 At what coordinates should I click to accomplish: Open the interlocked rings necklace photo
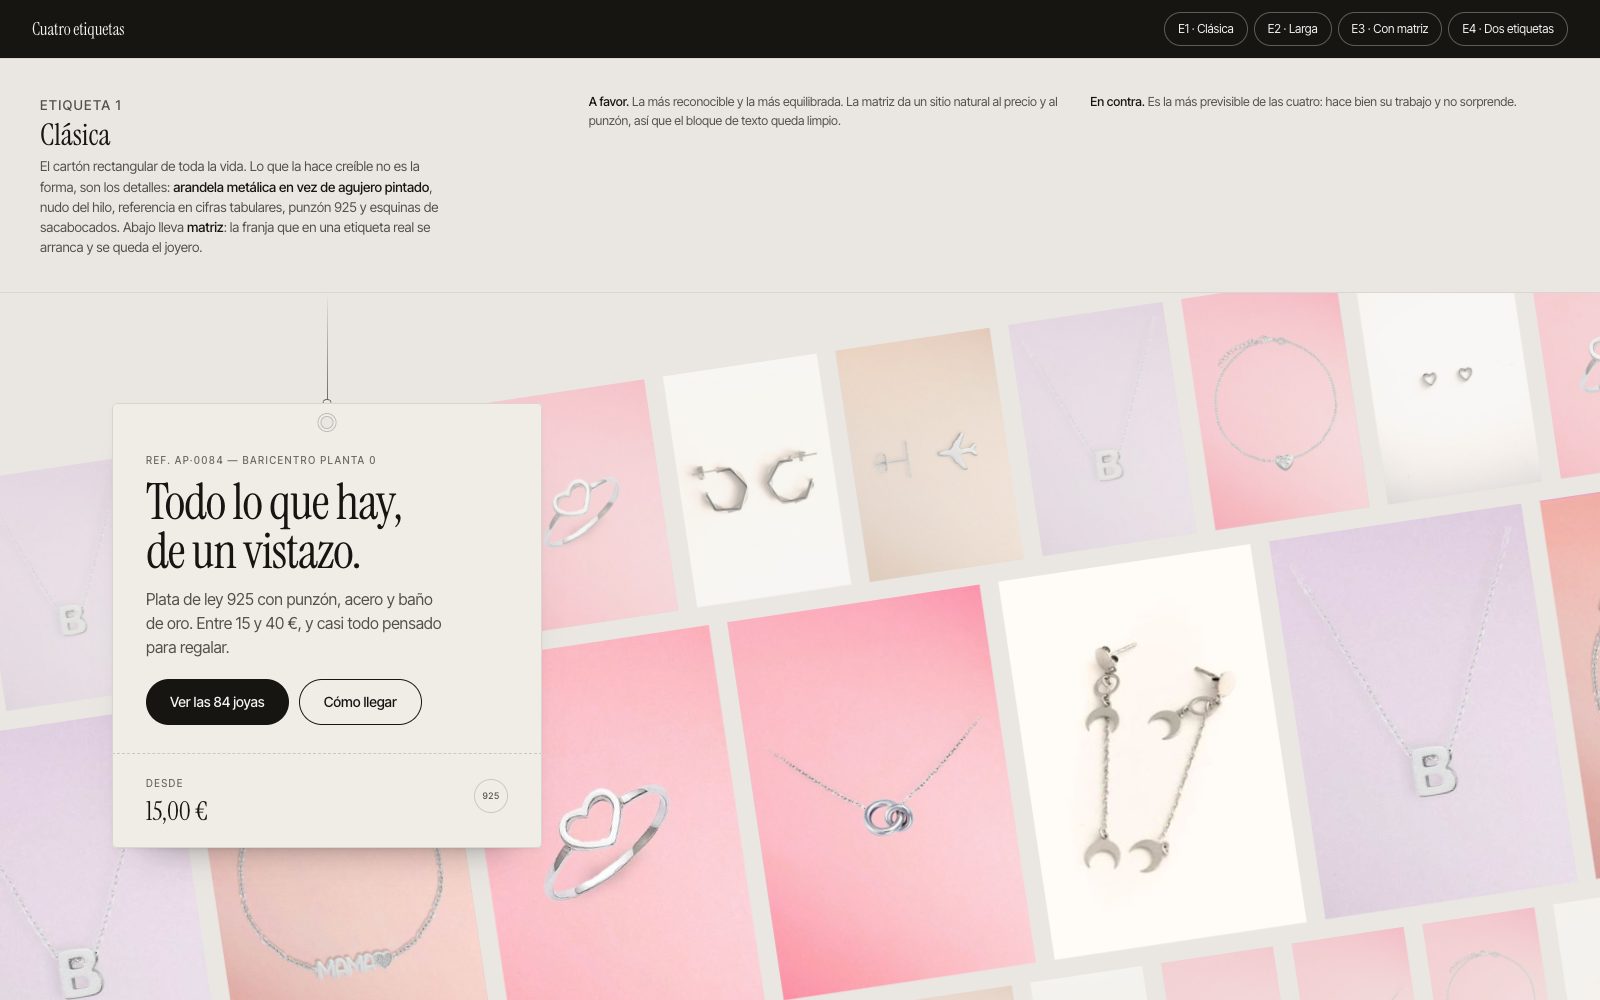point(881,792)
